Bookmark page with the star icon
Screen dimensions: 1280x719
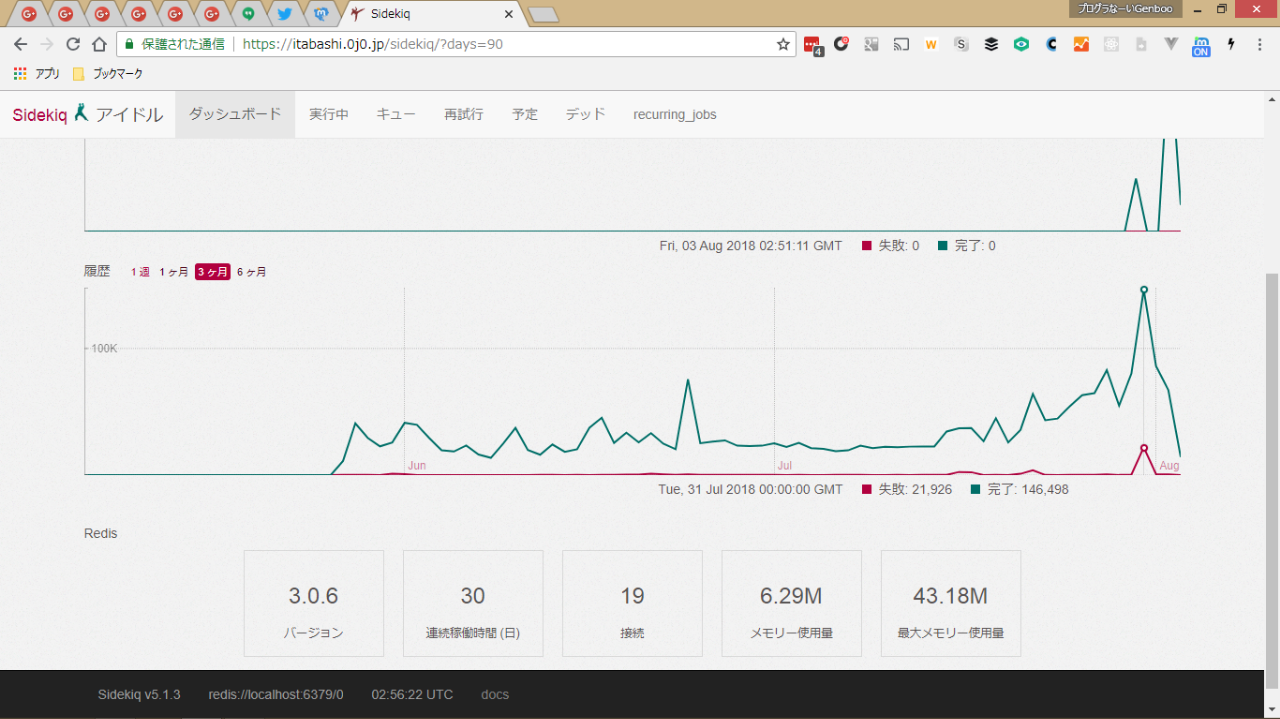tap(783, 44)
